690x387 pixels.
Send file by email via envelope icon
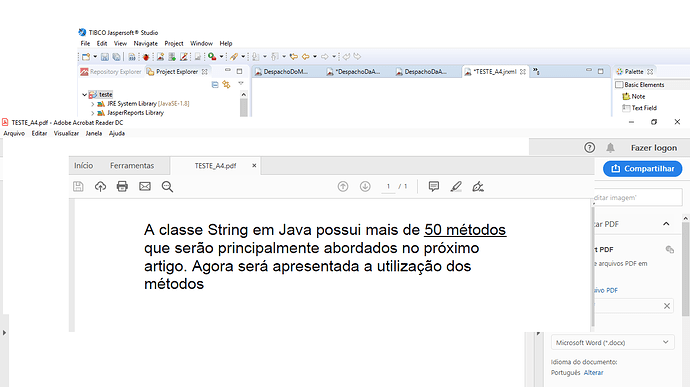pyautogui.click(x=145, y=186)
